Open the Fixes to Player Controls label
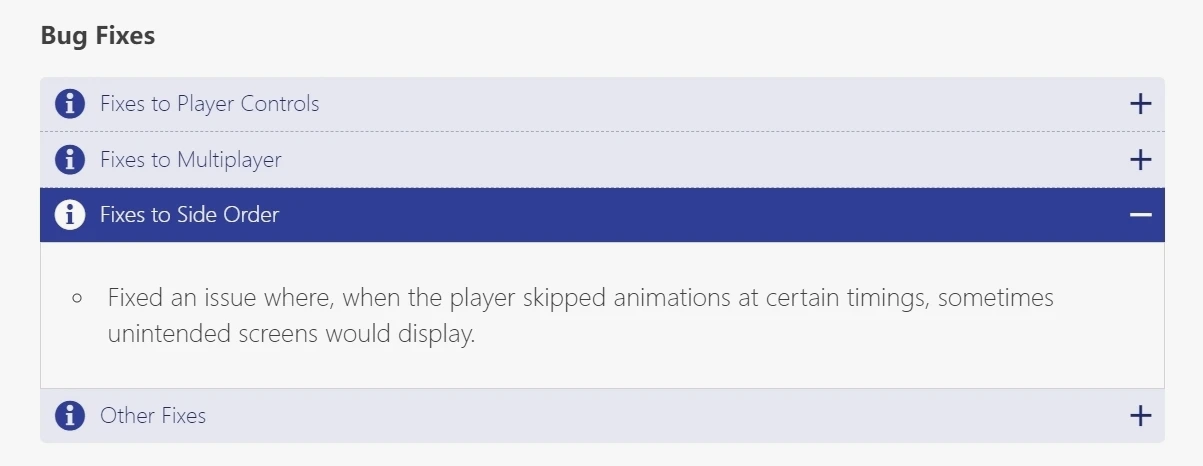Image resolution: width=1203 pixels, height=466 pixels. tap(209, 104)
